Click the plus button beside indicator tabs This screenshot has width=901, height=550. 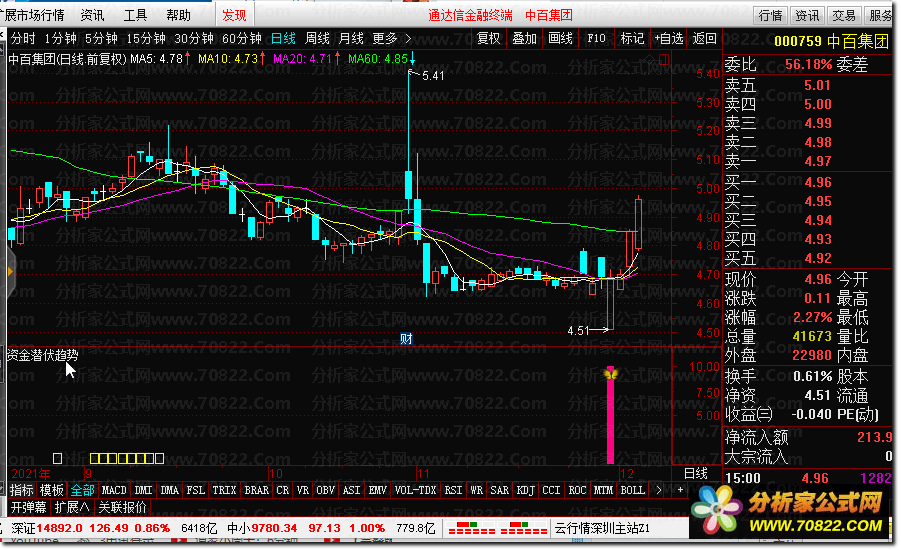tap(680, 490)
